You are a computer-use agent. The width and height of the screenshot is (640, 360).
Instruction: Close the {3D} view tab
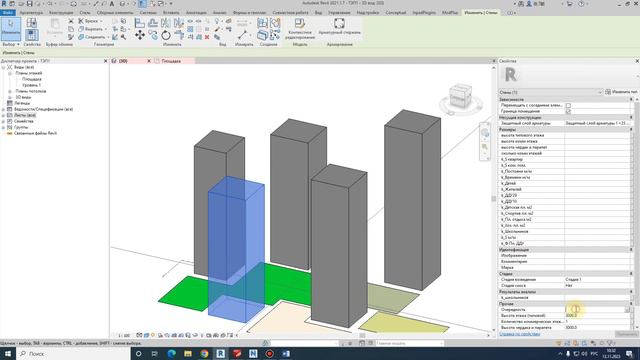pos(149,61)
